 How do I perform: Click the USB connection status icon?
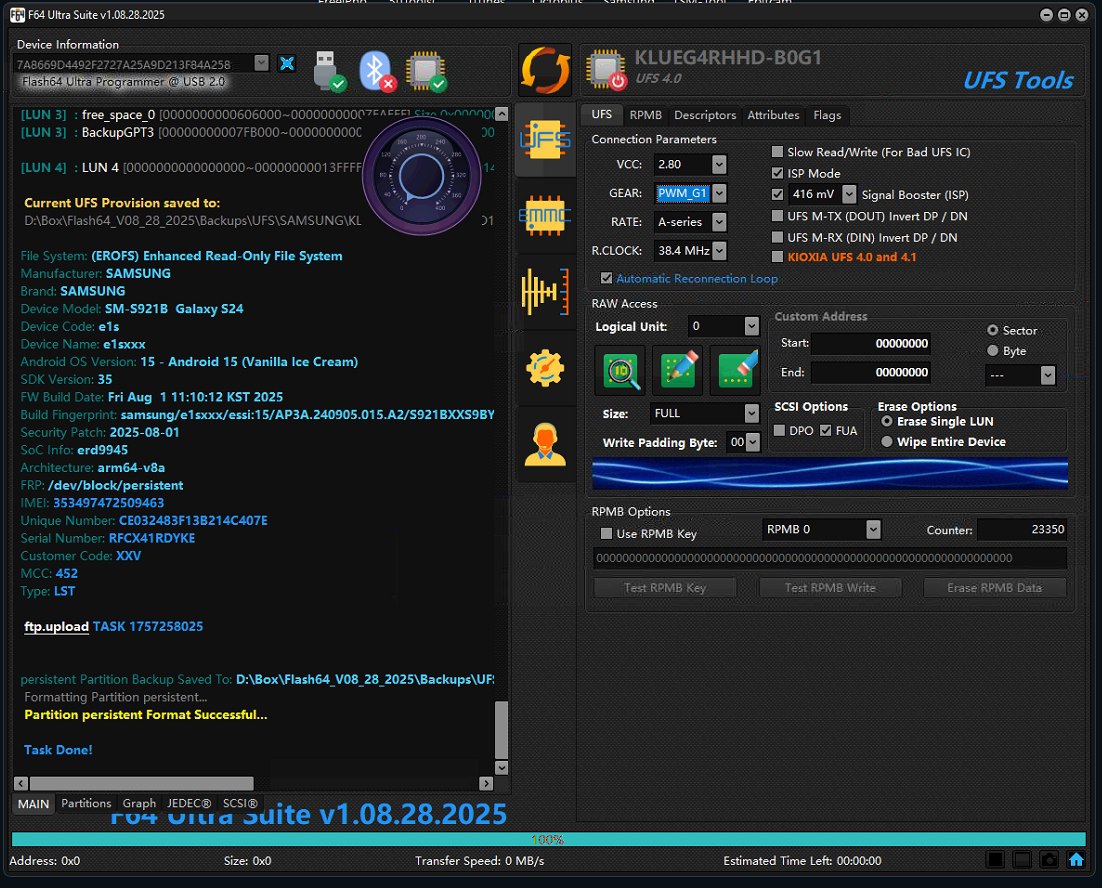pyautogui.click(x=328, y=71)
